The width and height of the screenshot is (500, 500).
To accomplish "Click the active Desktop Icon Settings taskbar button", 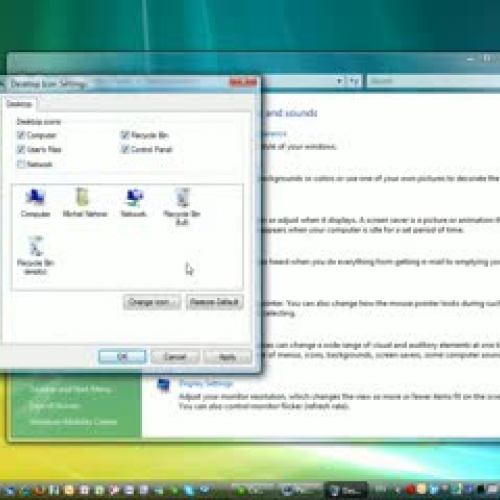I will [x=346, y=491].
